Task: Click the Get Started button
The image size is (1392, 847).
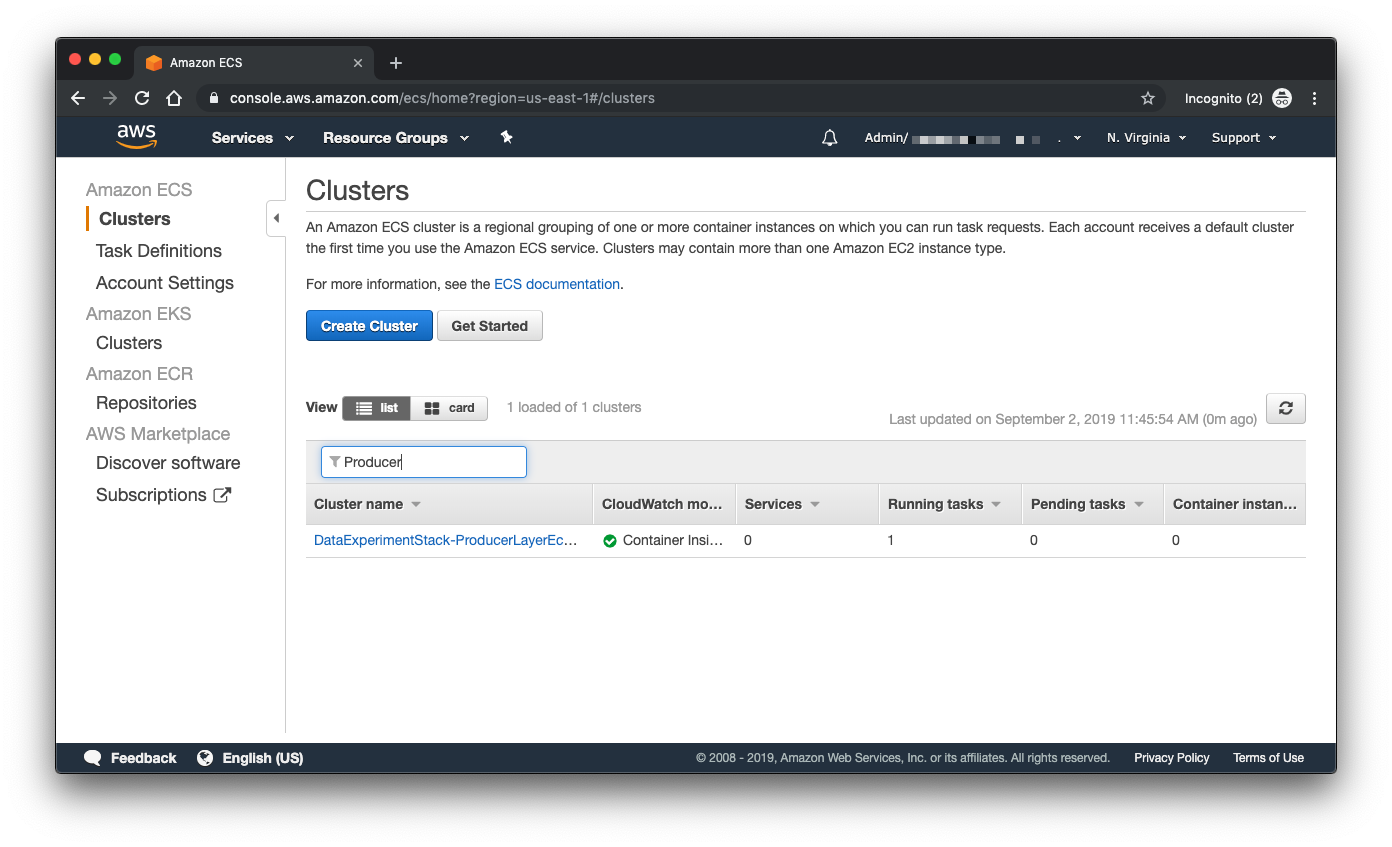Action: [x=490, y=326]
